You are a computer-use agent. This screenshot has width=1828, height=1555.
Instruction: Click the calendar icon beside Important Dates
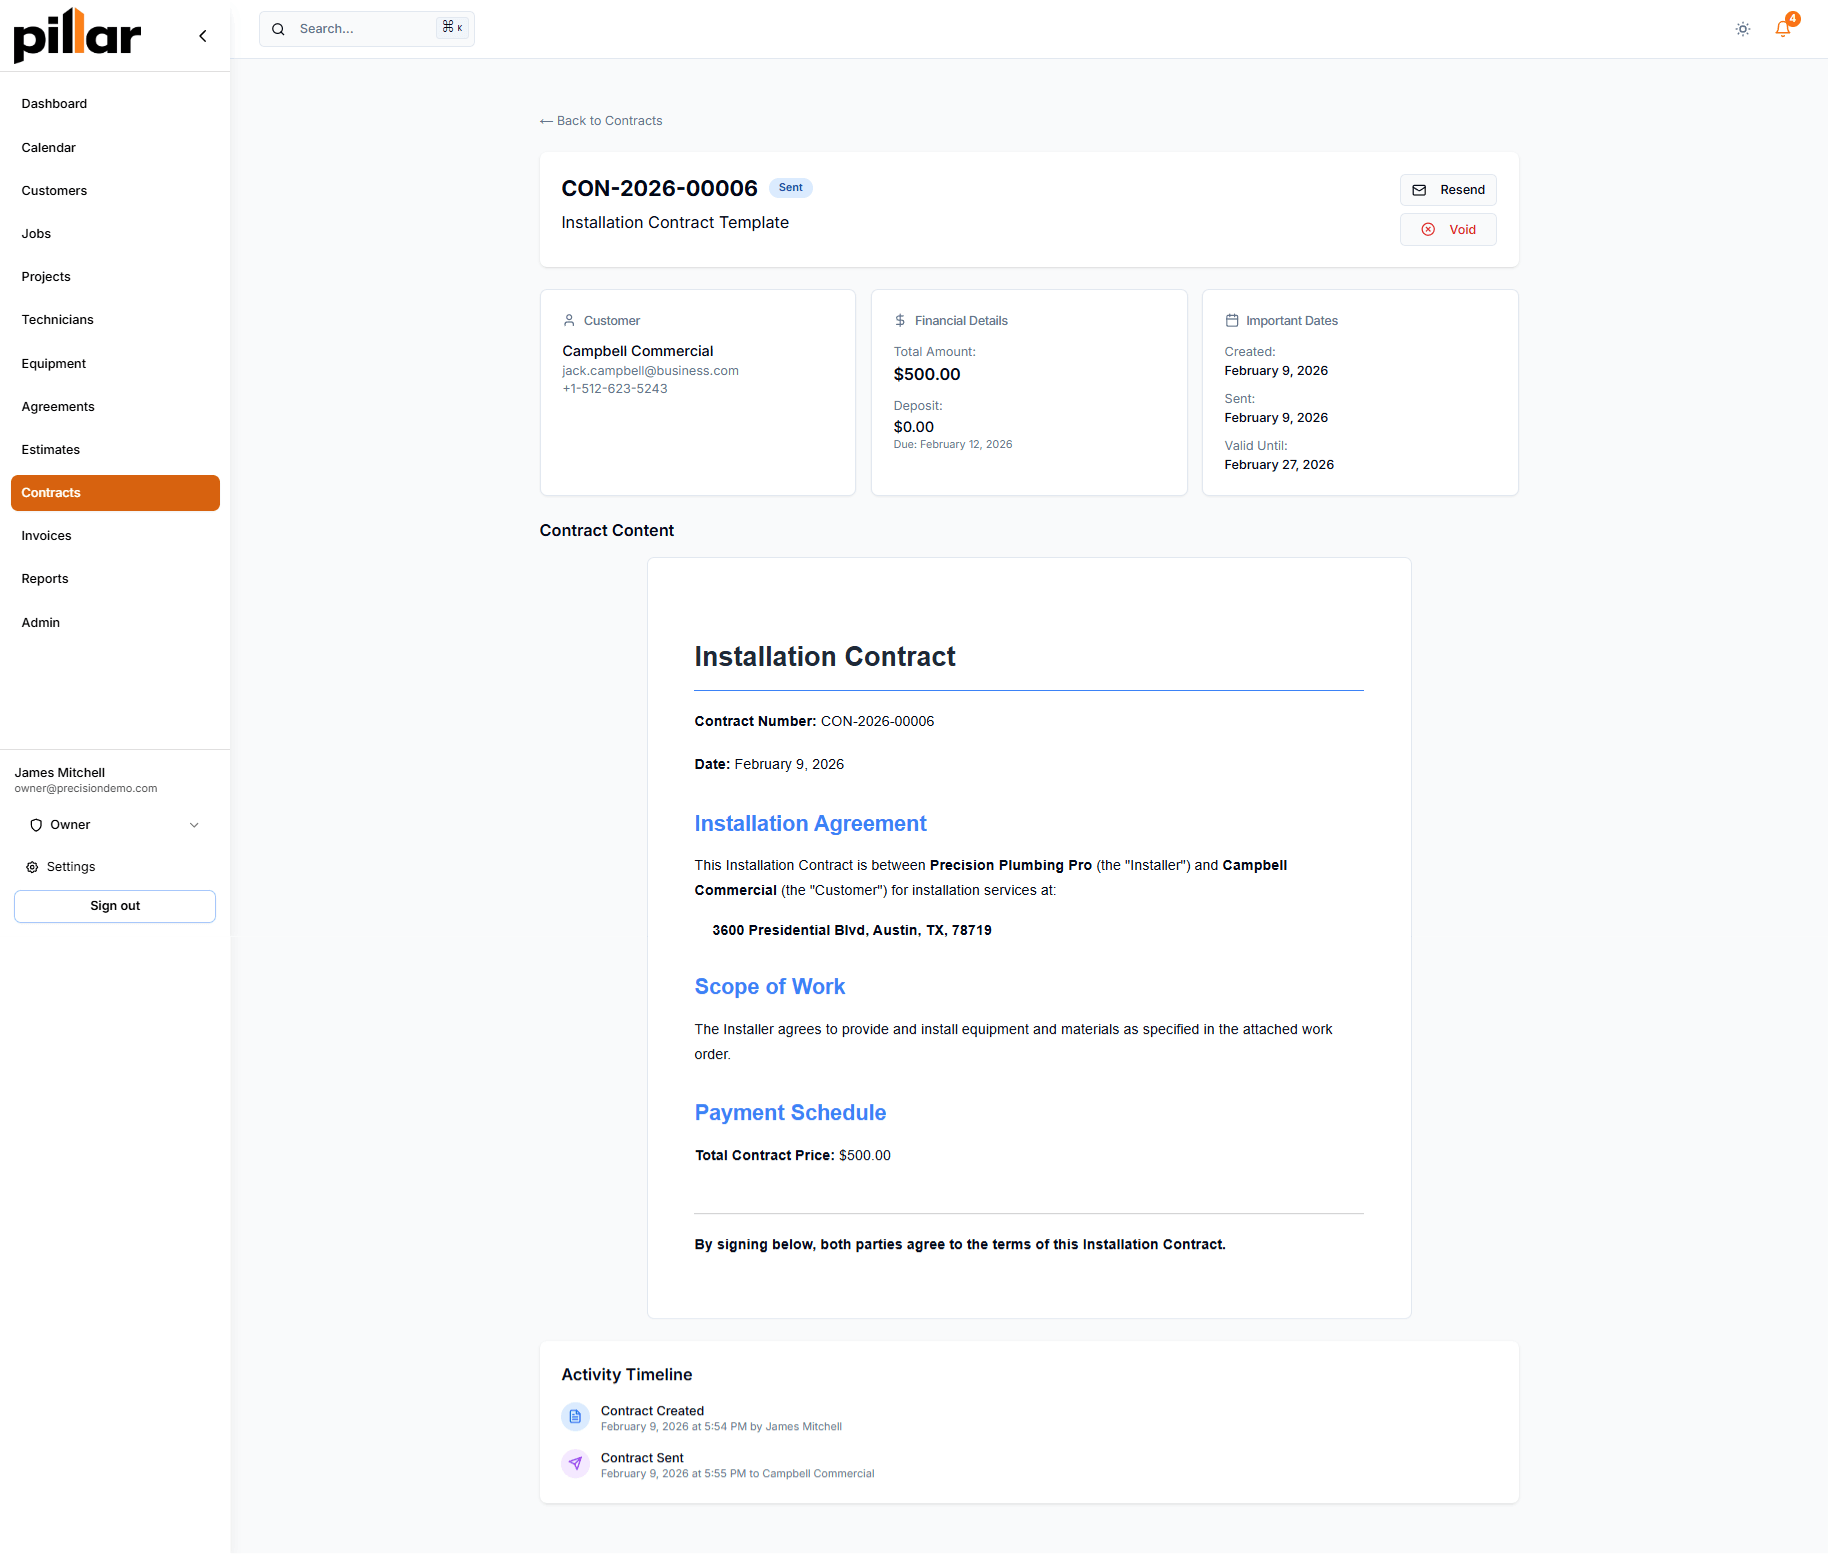[1232, 320]
